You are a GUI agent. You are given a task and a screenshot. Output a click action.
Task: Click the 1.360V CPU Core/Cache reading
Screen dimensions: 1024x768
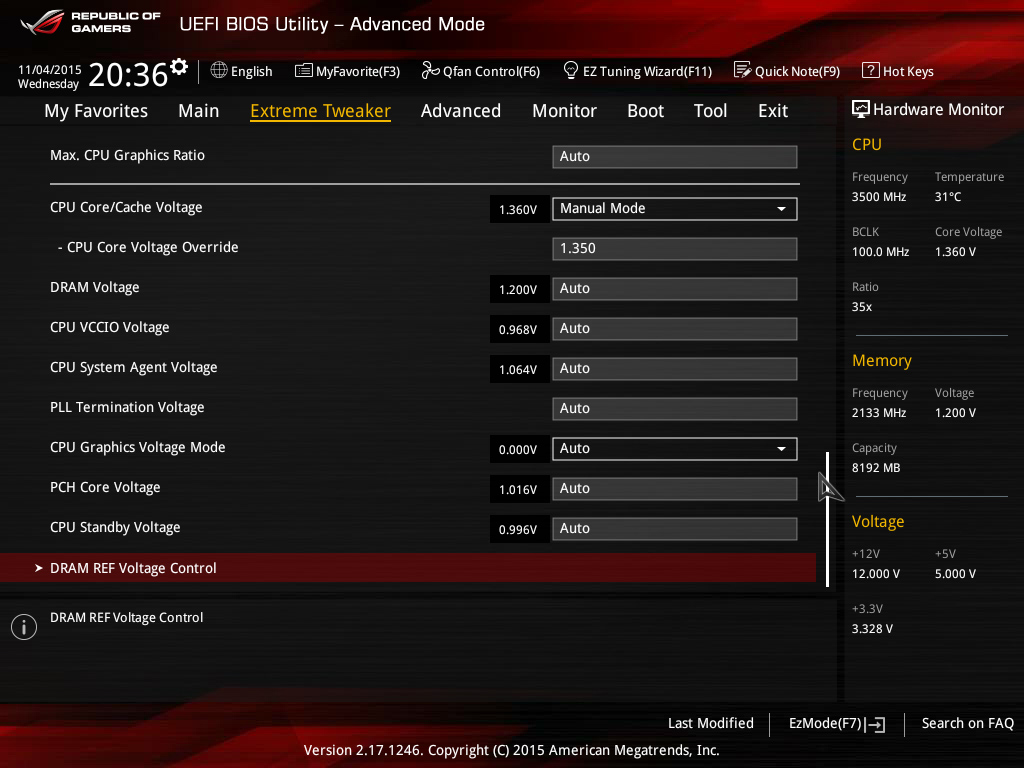518,210
